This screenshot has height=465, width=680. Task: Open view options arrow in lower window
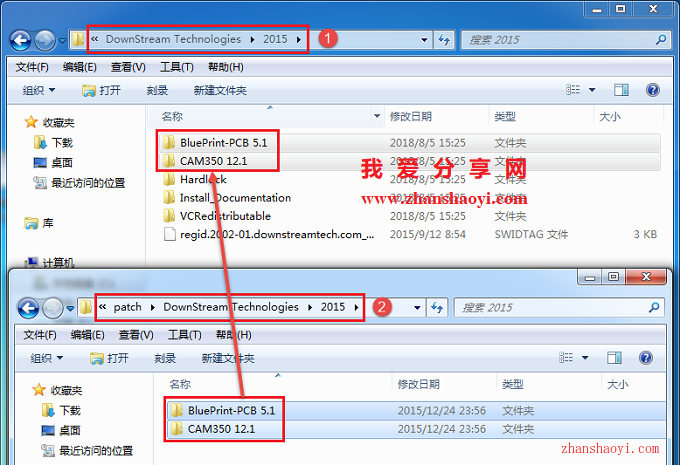tap(585, 357)
